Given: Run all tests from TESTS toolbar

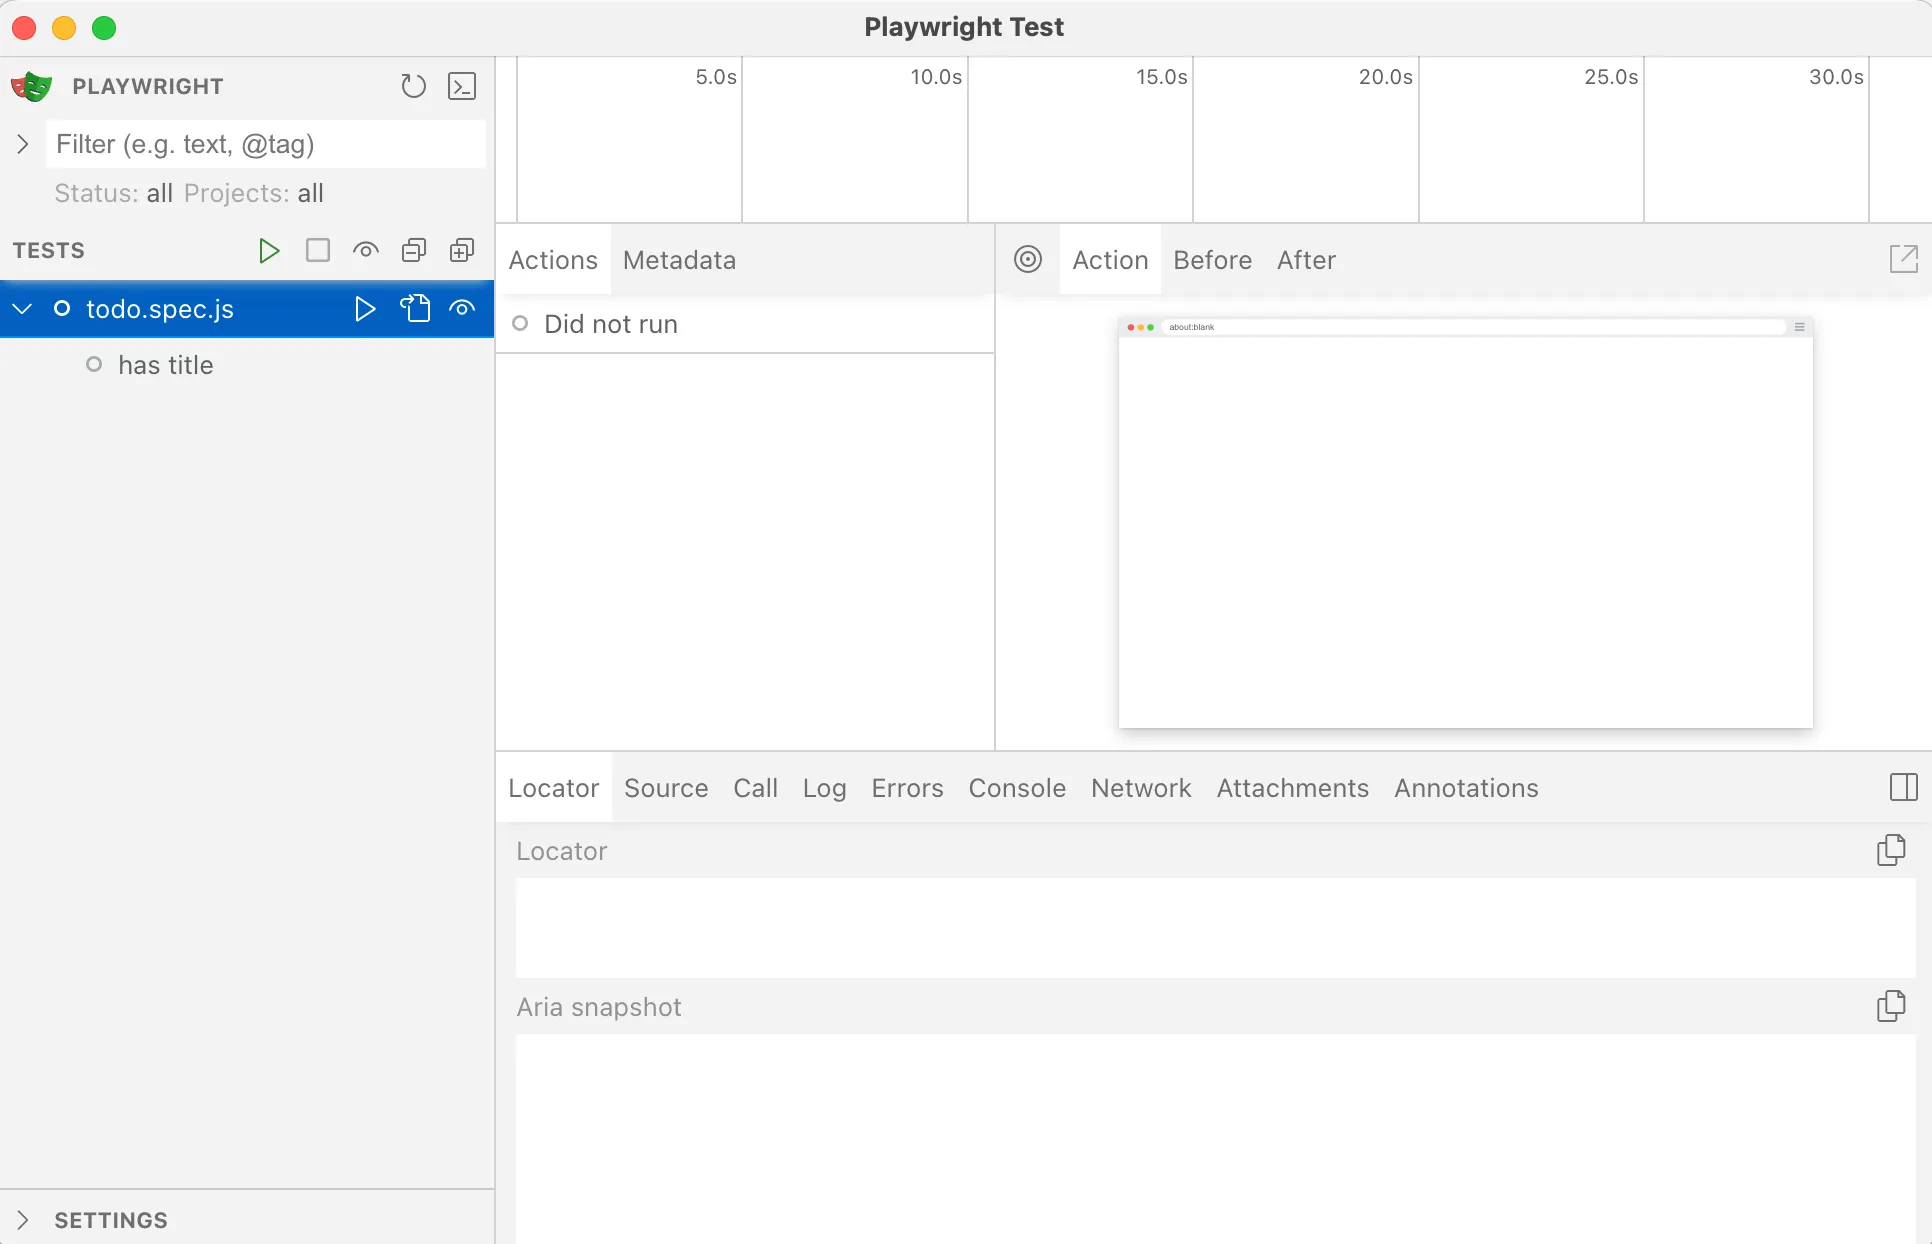Looking at the screenshot, I should pyautogui.click(x=268, y=250).
